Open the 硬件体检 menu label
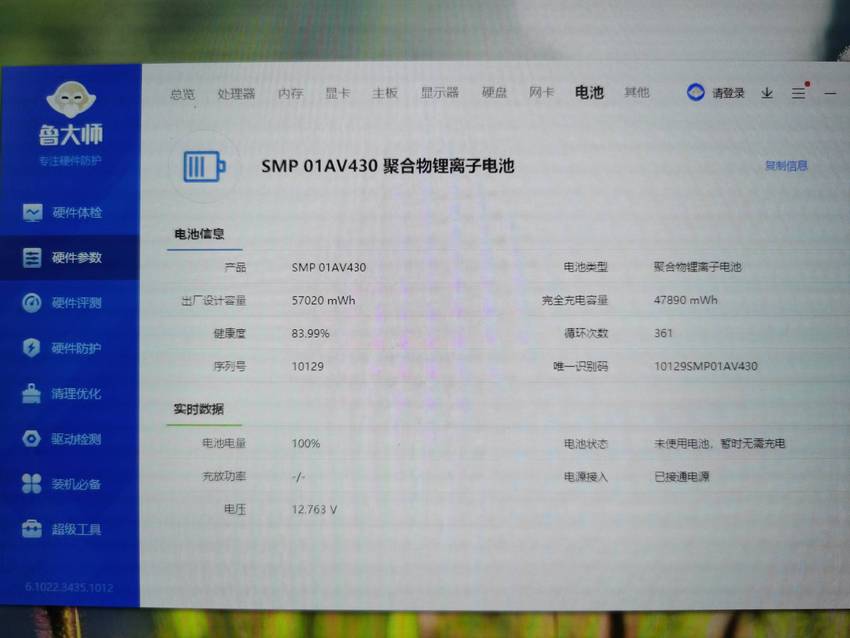Image resolution: width=850 pixels, height=638 pixels. click(x=77, y=212)
